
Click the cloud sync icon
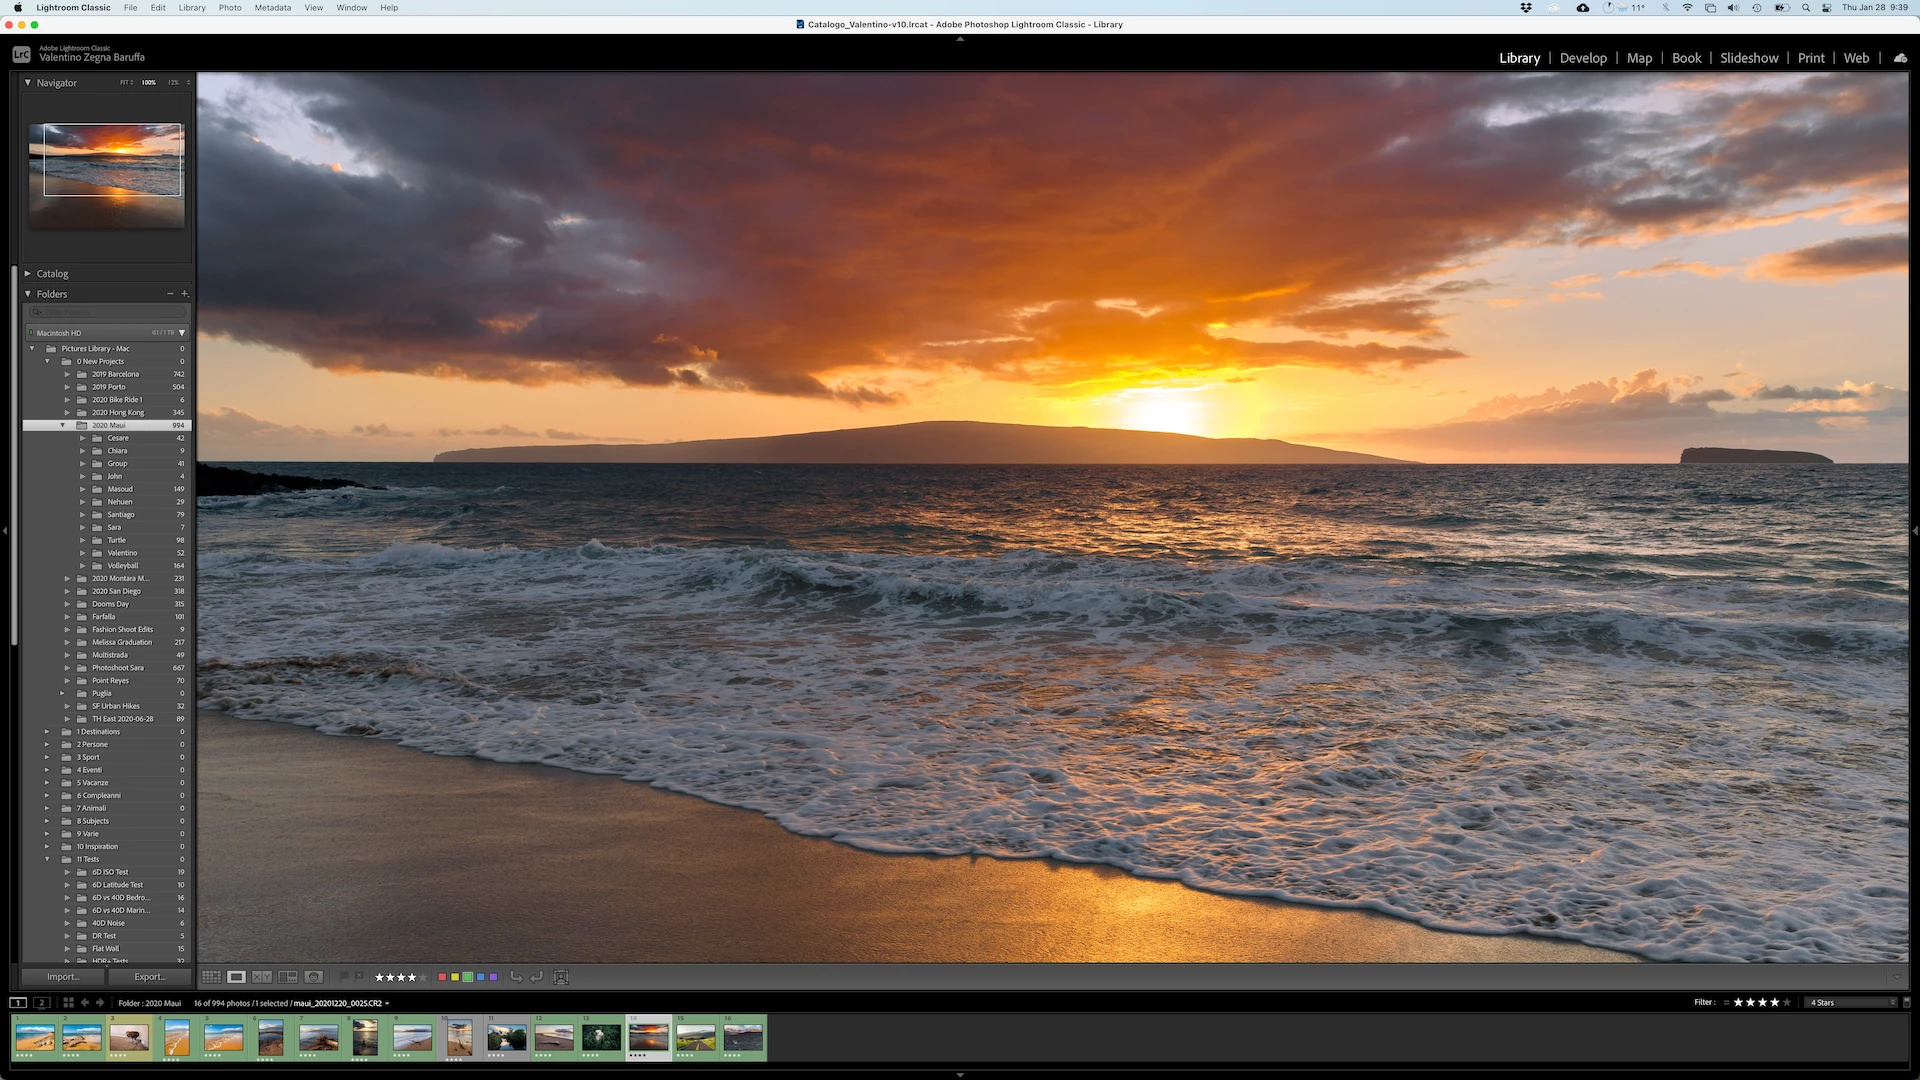pyautogui.click(x=1900, y=58)
